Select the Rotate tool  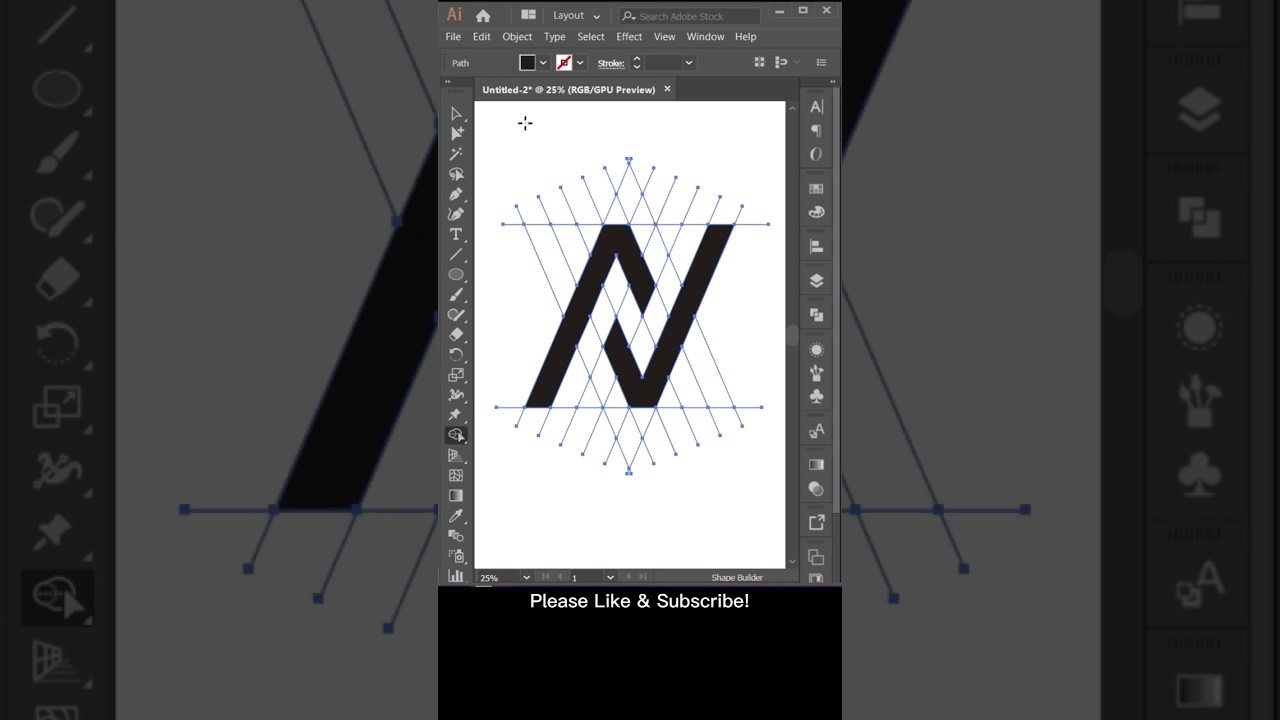coord(456,355)
